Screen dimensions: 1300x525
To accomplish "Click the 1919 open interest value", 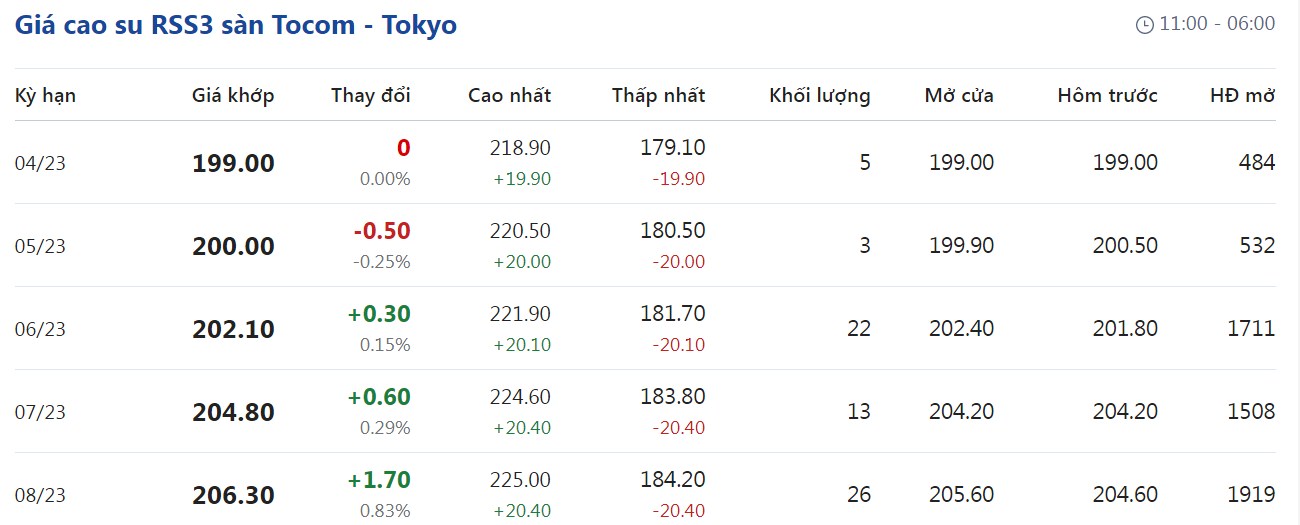I will [1255, 494].
